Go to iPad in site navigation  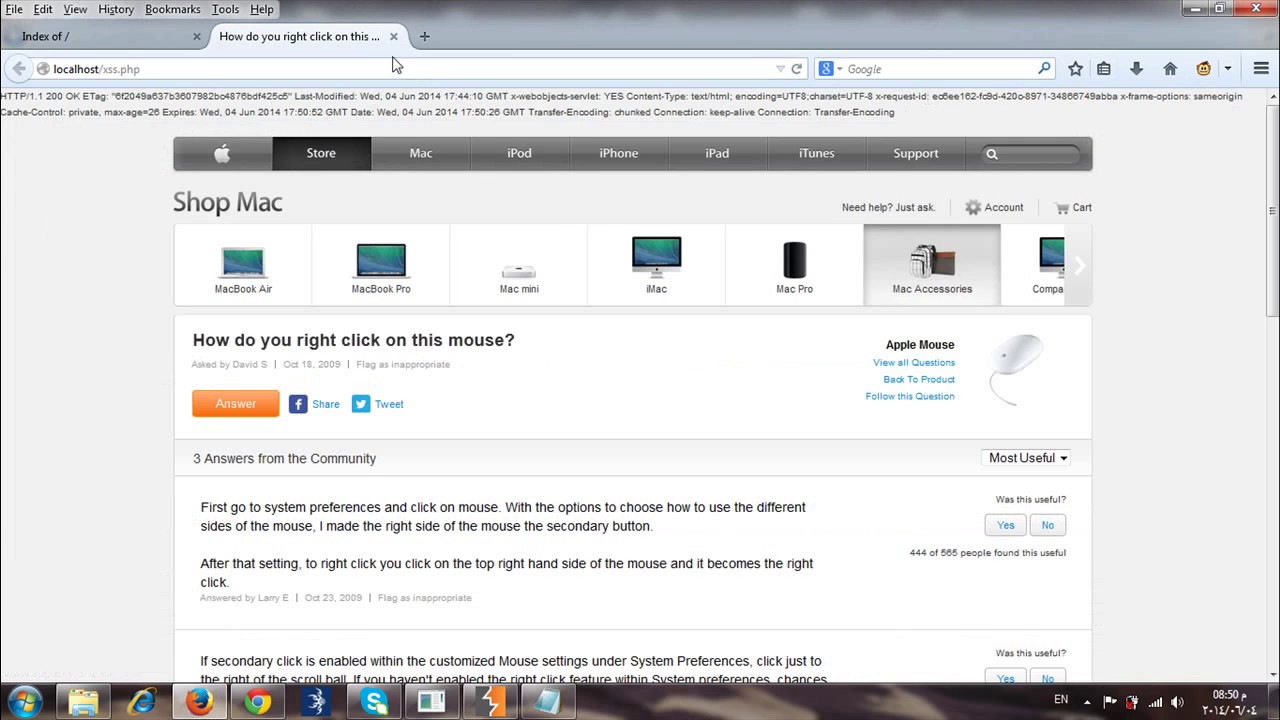(717, 153)
